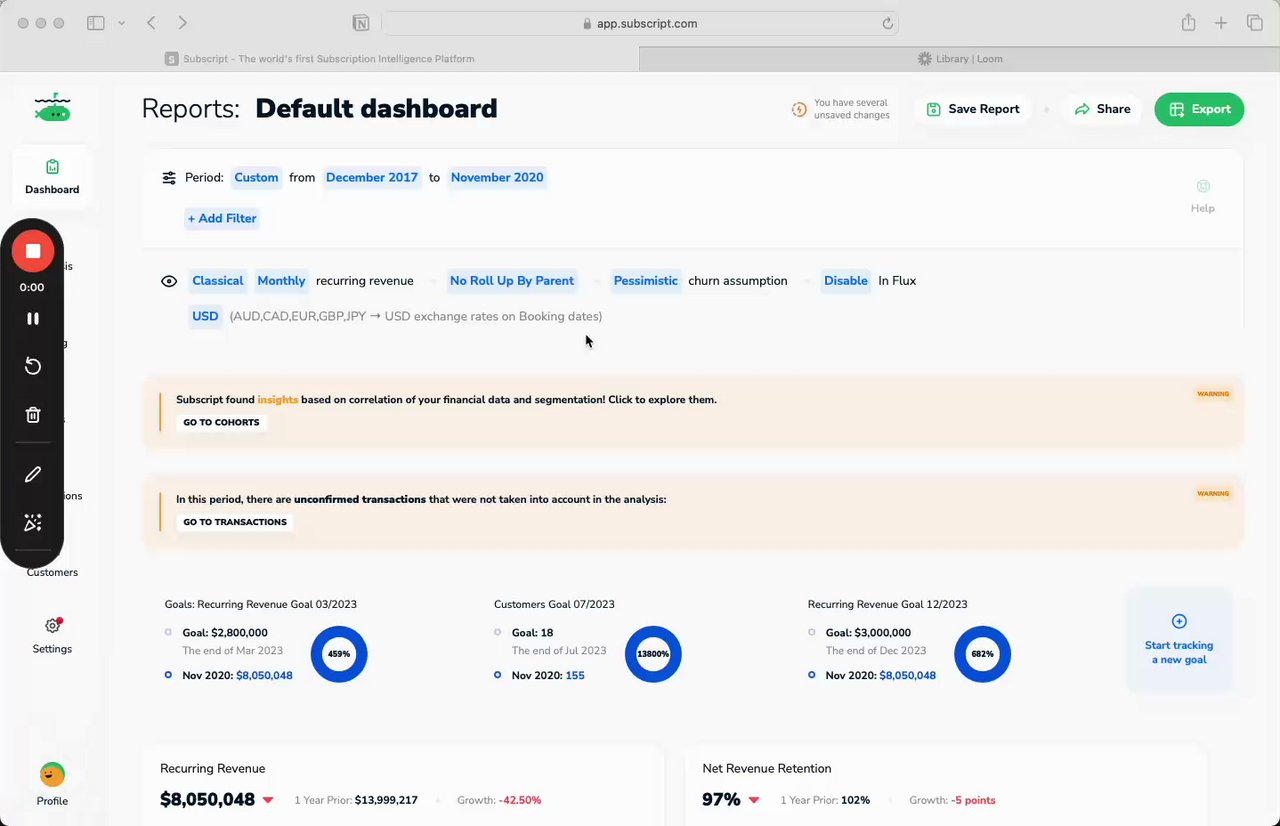The width and height of the screenshot is (1280, 826).
Task: Open a new Safari tab
Action: point(1221,23)
